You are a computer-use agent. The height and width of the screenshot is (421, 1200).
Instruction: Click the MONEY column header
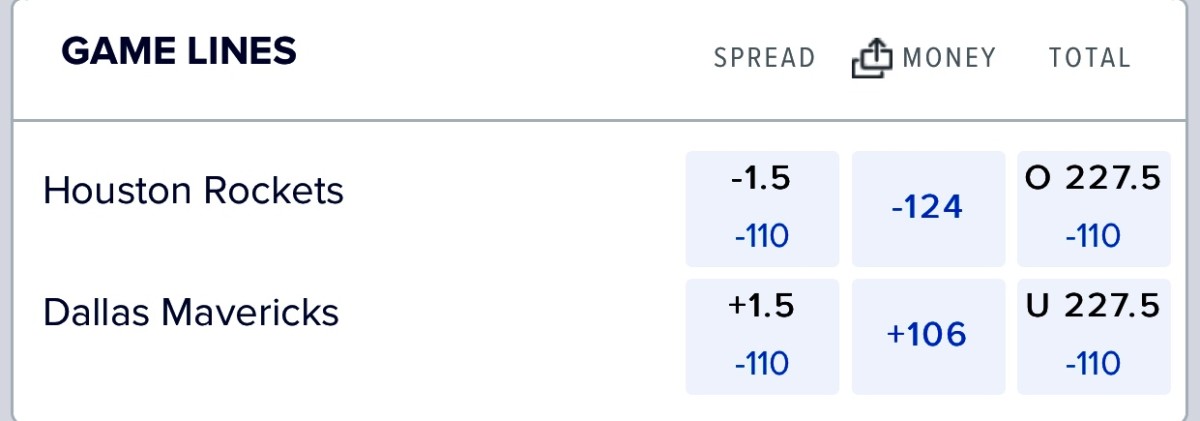(949, 59)
